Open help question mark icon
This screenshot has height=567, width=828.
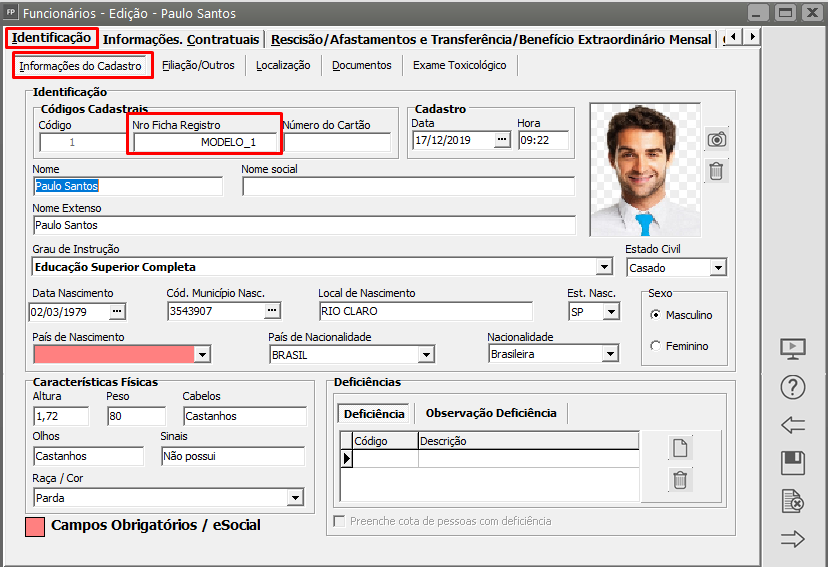tap(793, 388)
